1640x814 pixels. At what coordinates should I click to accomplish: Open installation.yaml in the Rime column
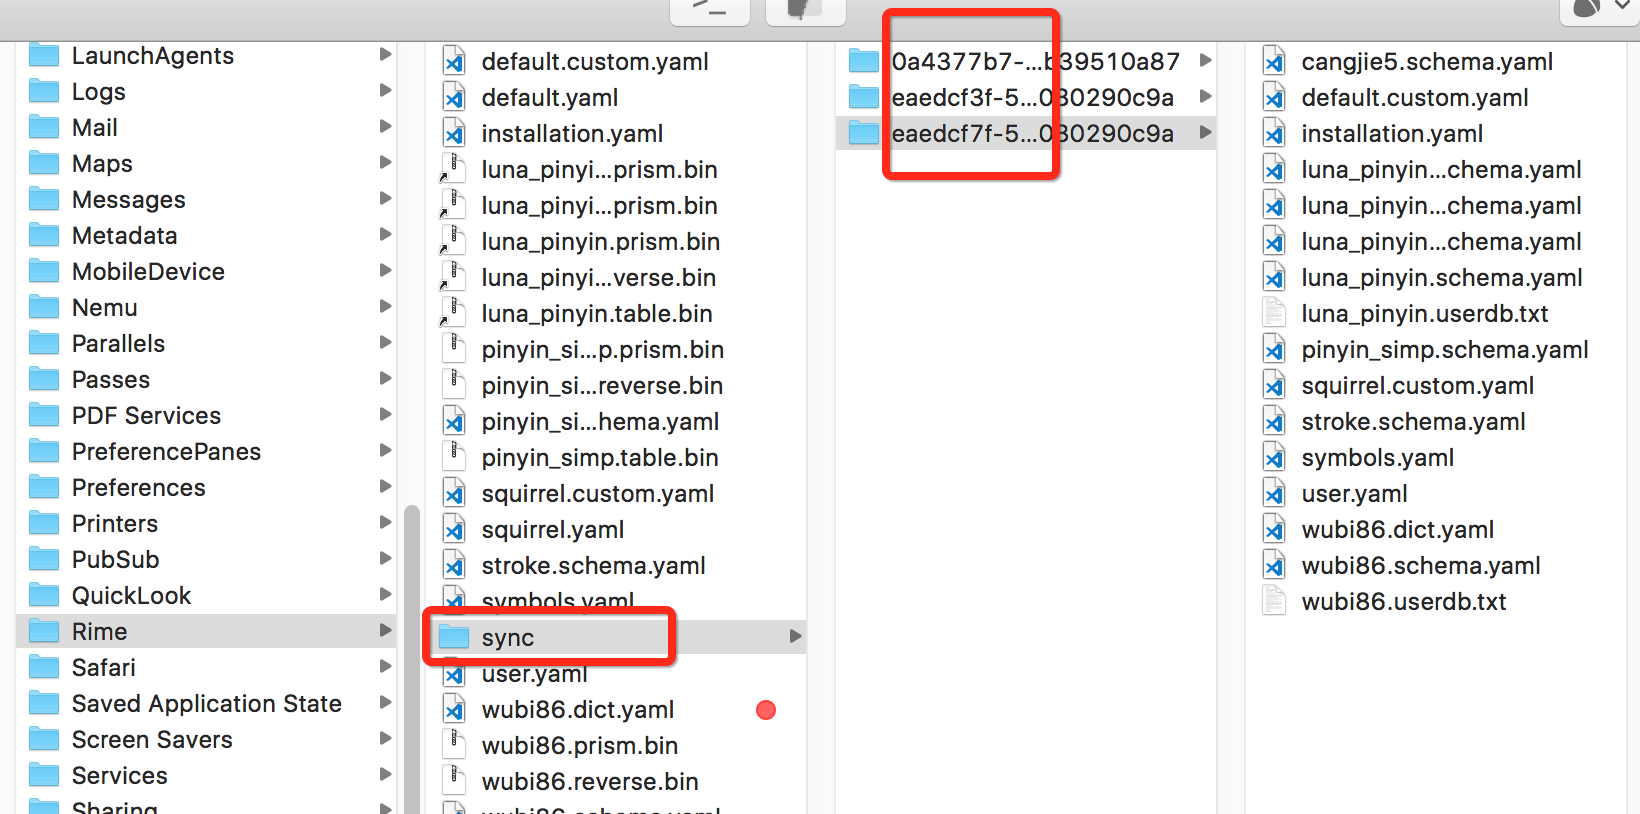[572, 133]
